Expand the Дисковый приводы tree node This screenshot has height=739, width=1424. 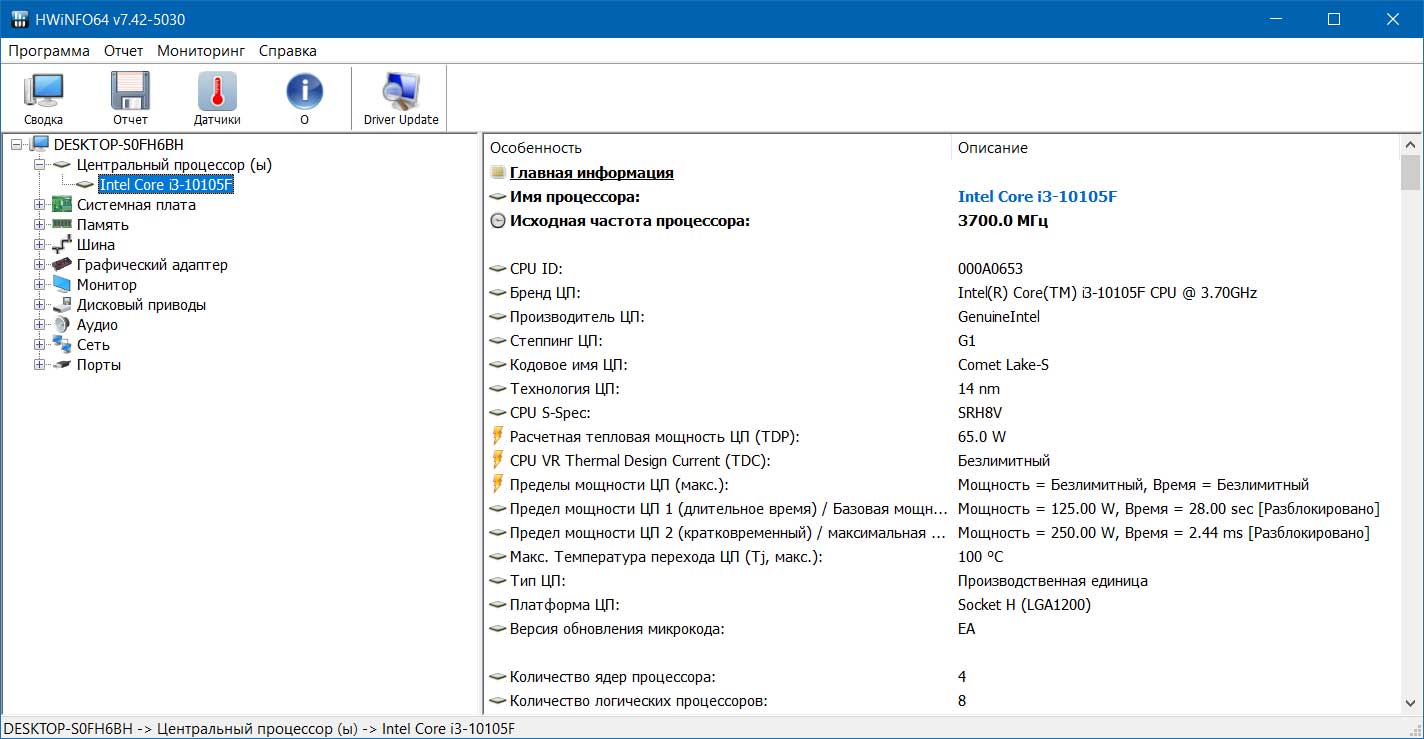tap(39, 305)
